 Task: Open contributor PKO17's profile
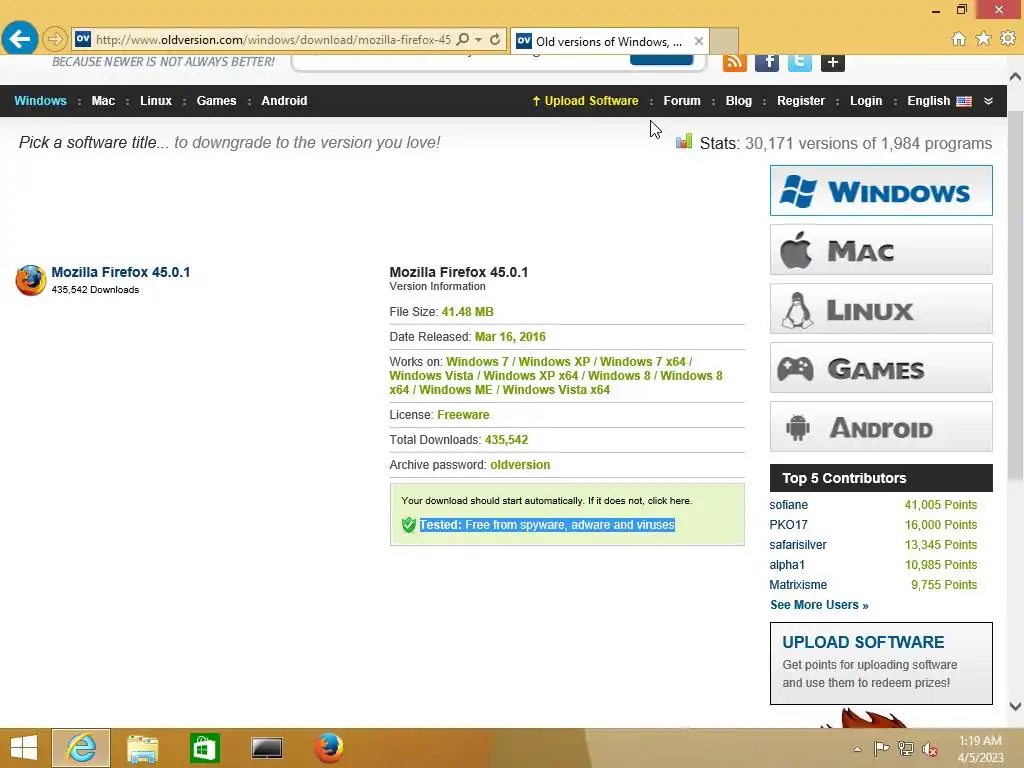(x=788, y=525)
